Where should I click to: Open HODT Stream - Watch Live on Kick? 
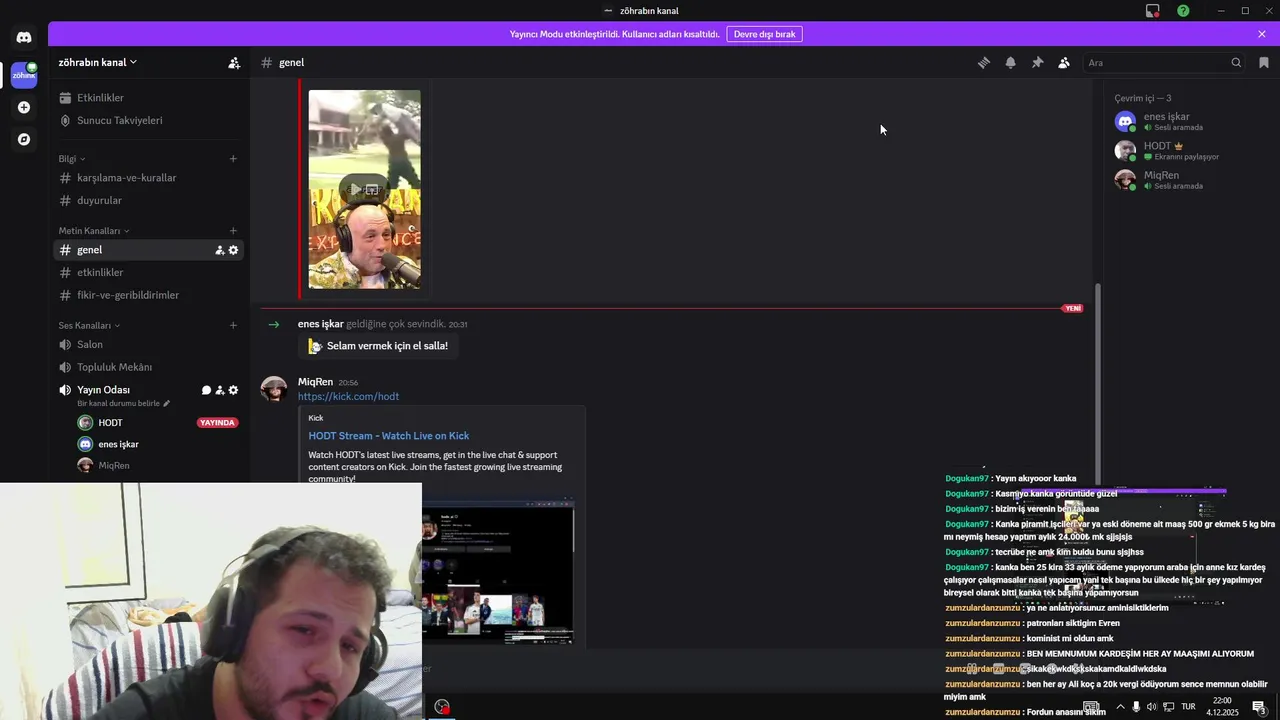388,436
